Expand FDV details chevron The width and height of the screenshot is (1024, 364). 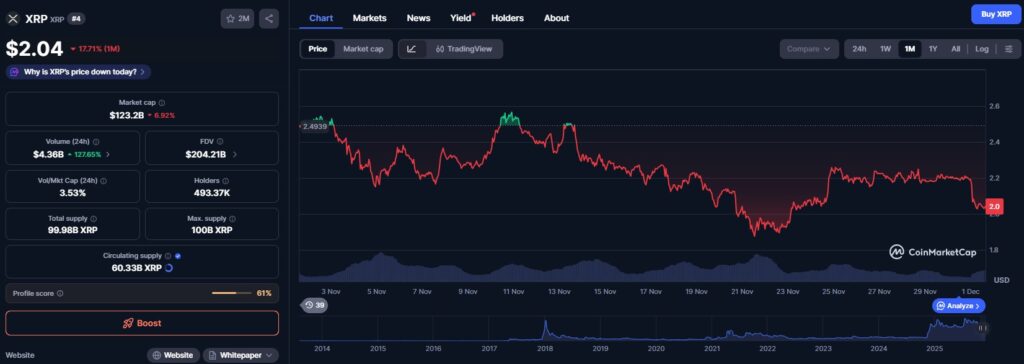pyautogui.click(x=234, y=155)
